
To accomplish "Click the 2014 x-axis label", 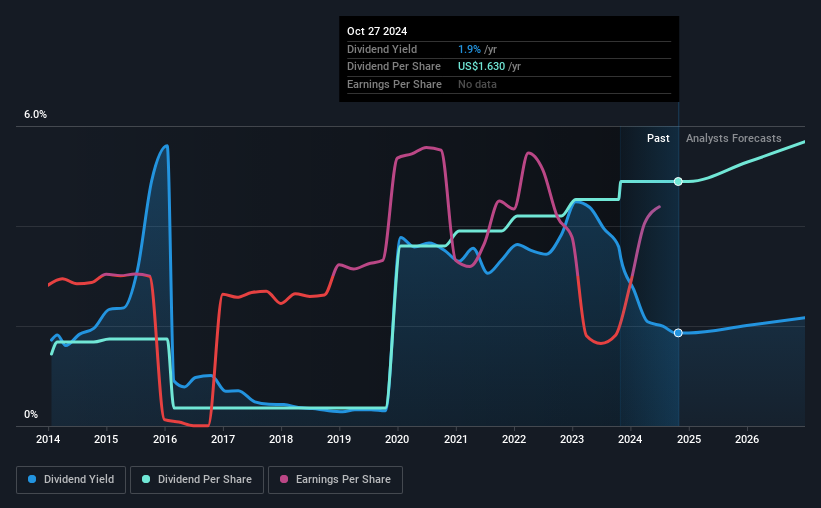I will tap(48, 439).
